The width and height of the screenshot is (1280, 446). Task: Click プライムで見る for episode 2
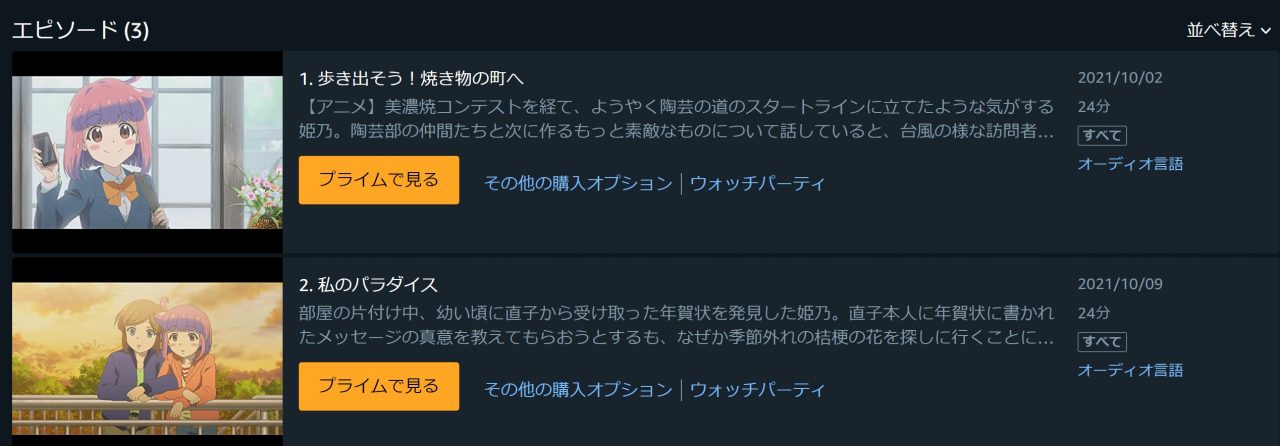(x=379, y=386)
